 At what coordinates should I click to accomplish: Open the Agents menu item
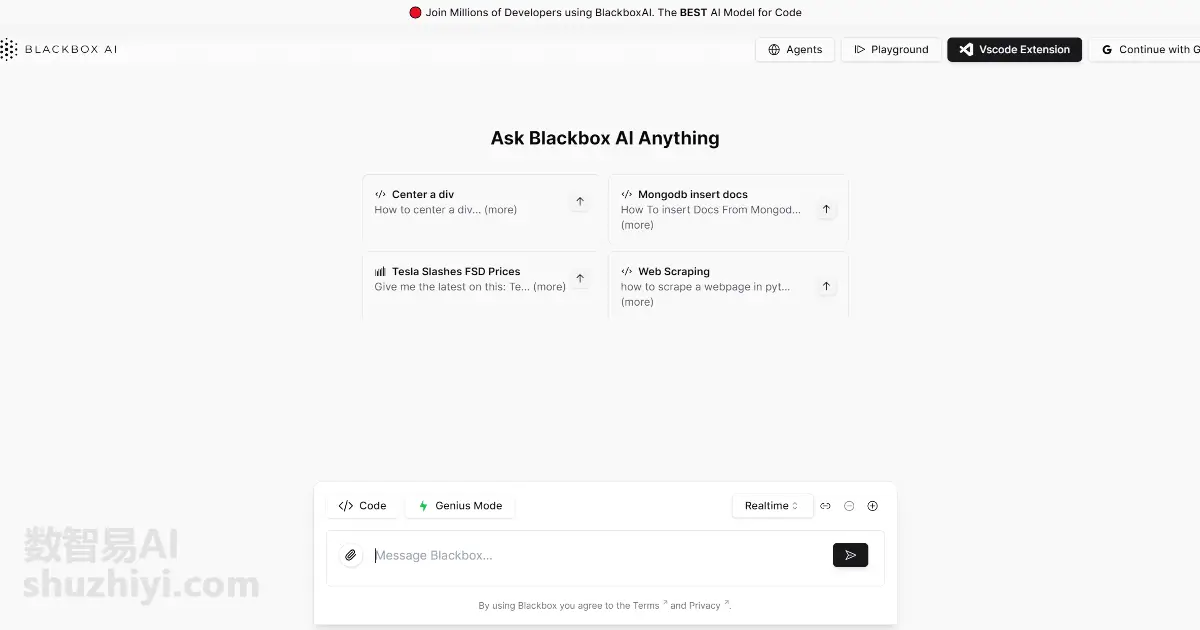click(x=795, y=50)
